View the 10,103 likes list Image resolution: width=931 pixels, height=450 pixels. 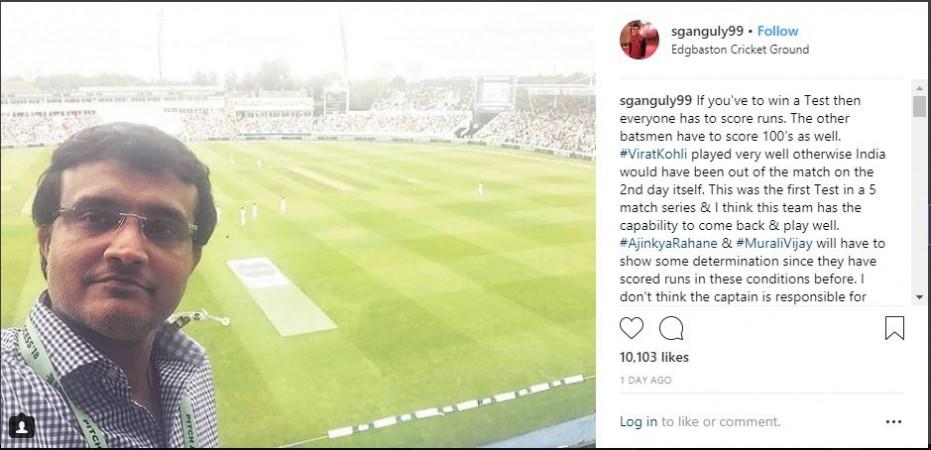pyautogui.click(x=654, y=357)
